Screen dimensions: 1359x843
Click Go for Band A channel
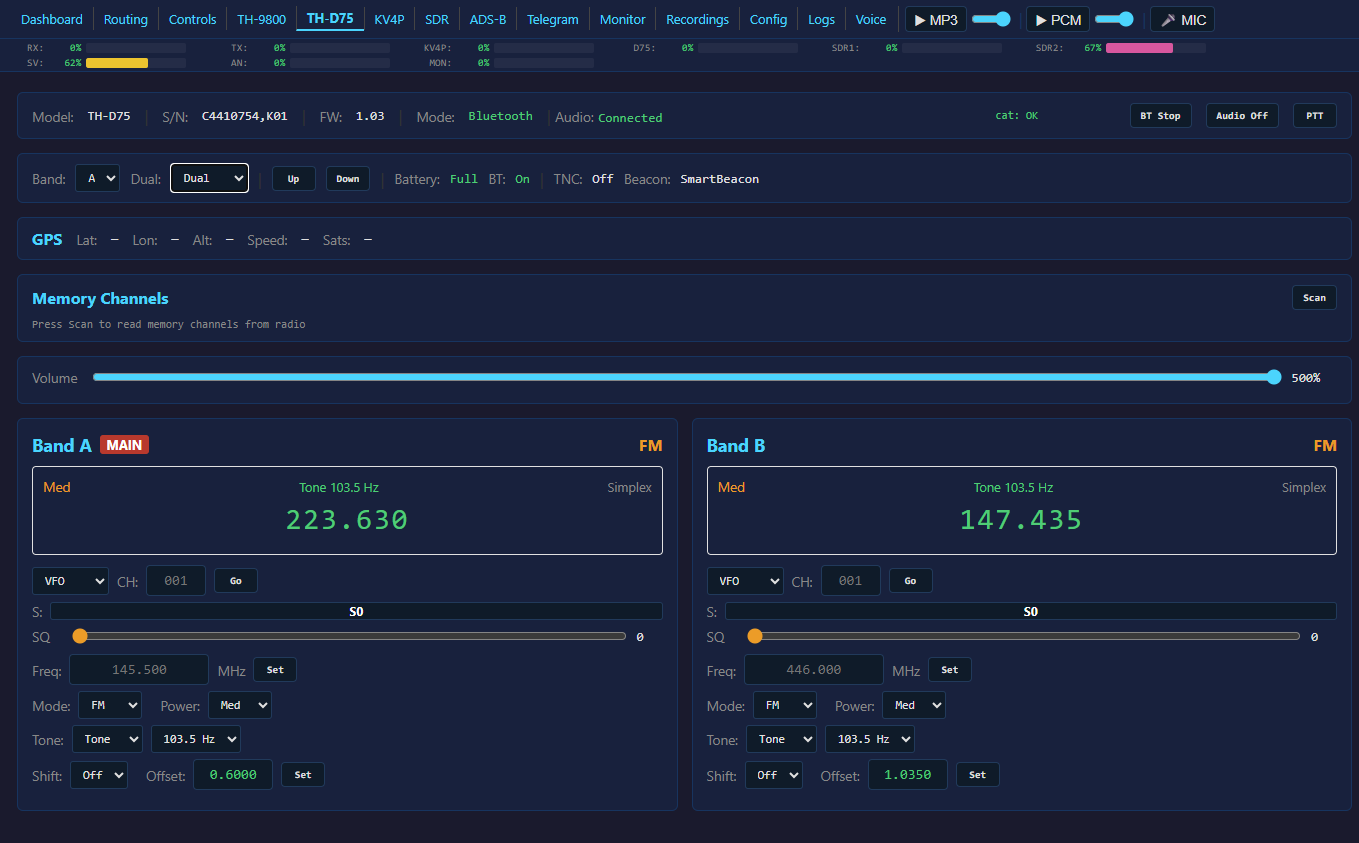(x=236, y=581)
